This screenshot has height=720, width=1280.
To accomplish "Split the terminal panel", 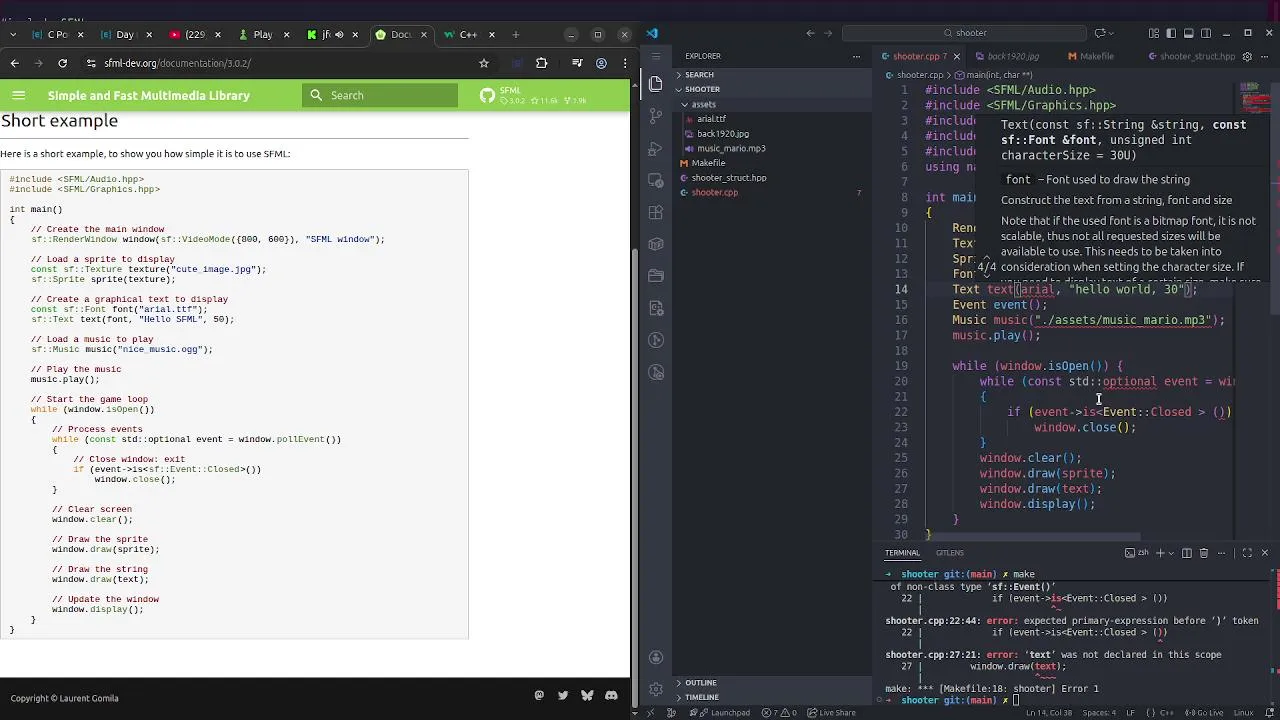I will (x=1187, y=553).
